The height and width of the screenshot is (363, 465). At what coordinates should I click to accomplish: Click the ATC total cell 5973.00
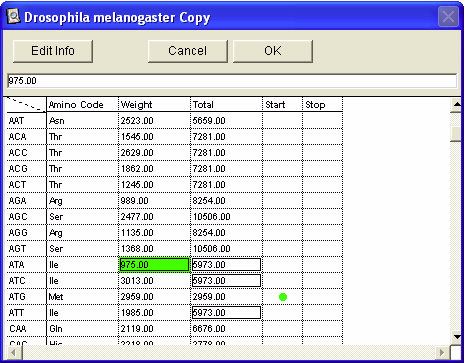click(226, 281)
